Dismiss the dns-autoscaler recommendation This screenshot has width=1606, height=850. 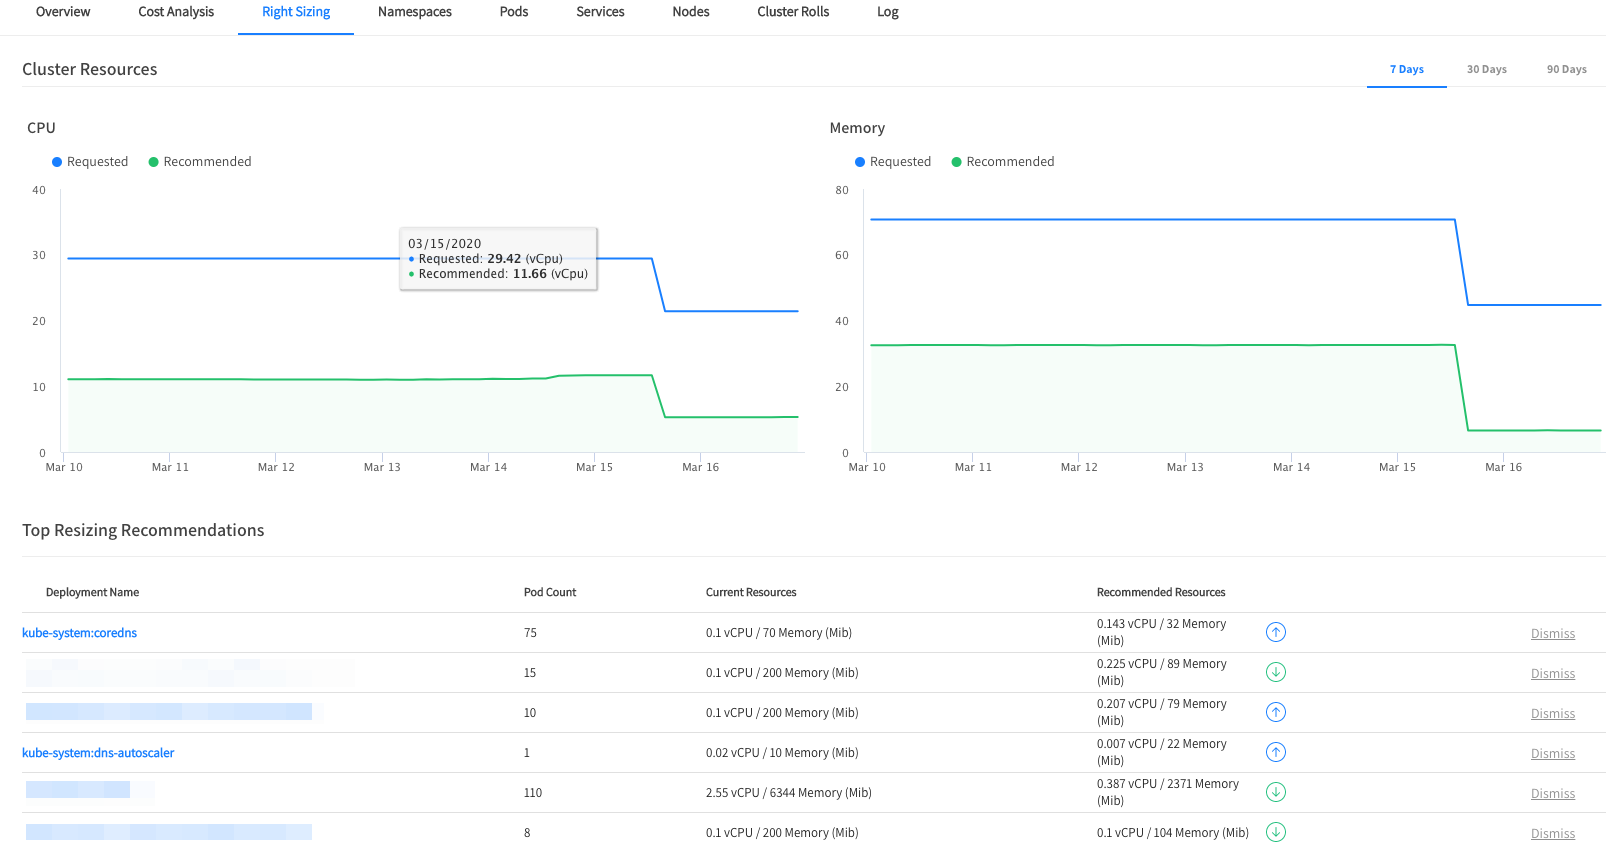[x=1552, y=754]
